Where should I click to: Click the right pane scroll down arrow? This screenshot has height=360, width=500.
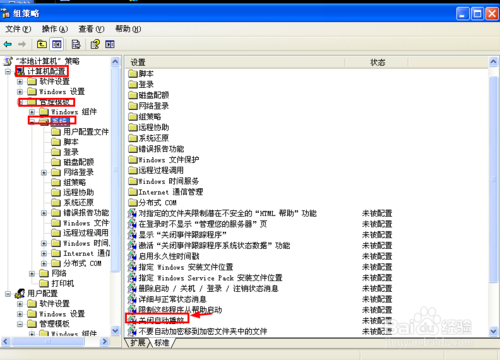493,331
